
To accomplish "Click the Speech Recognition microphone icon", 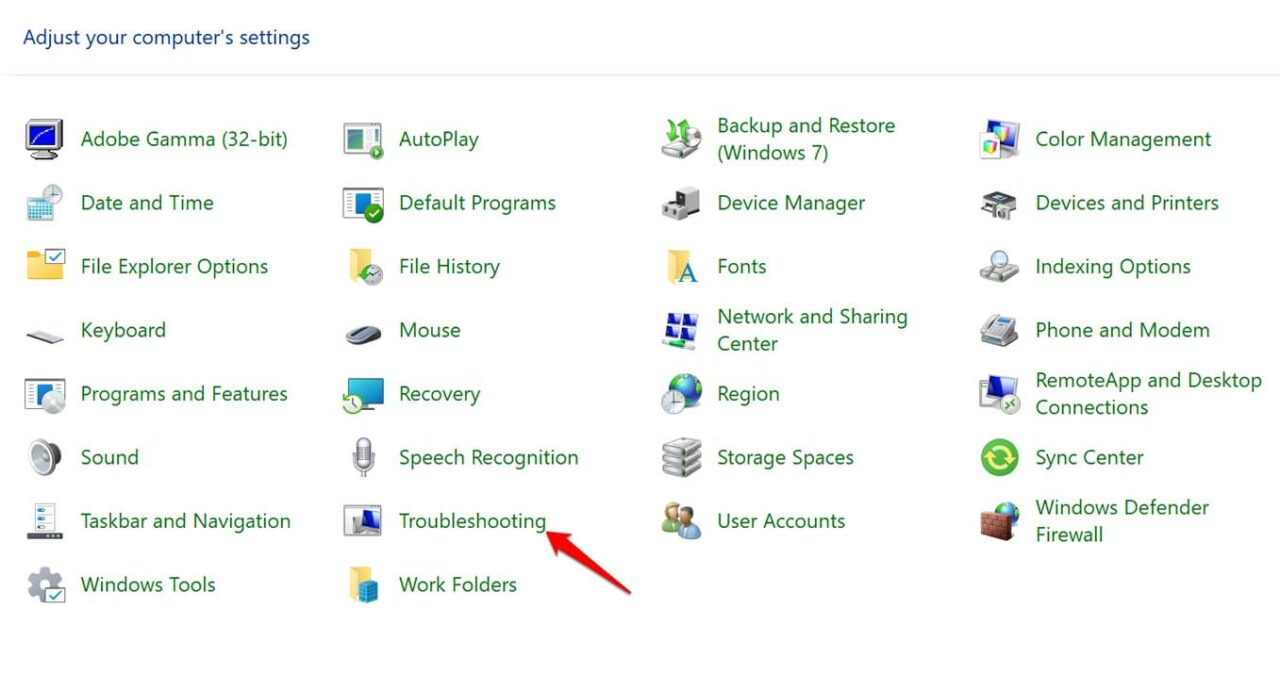I will [363, 457].
